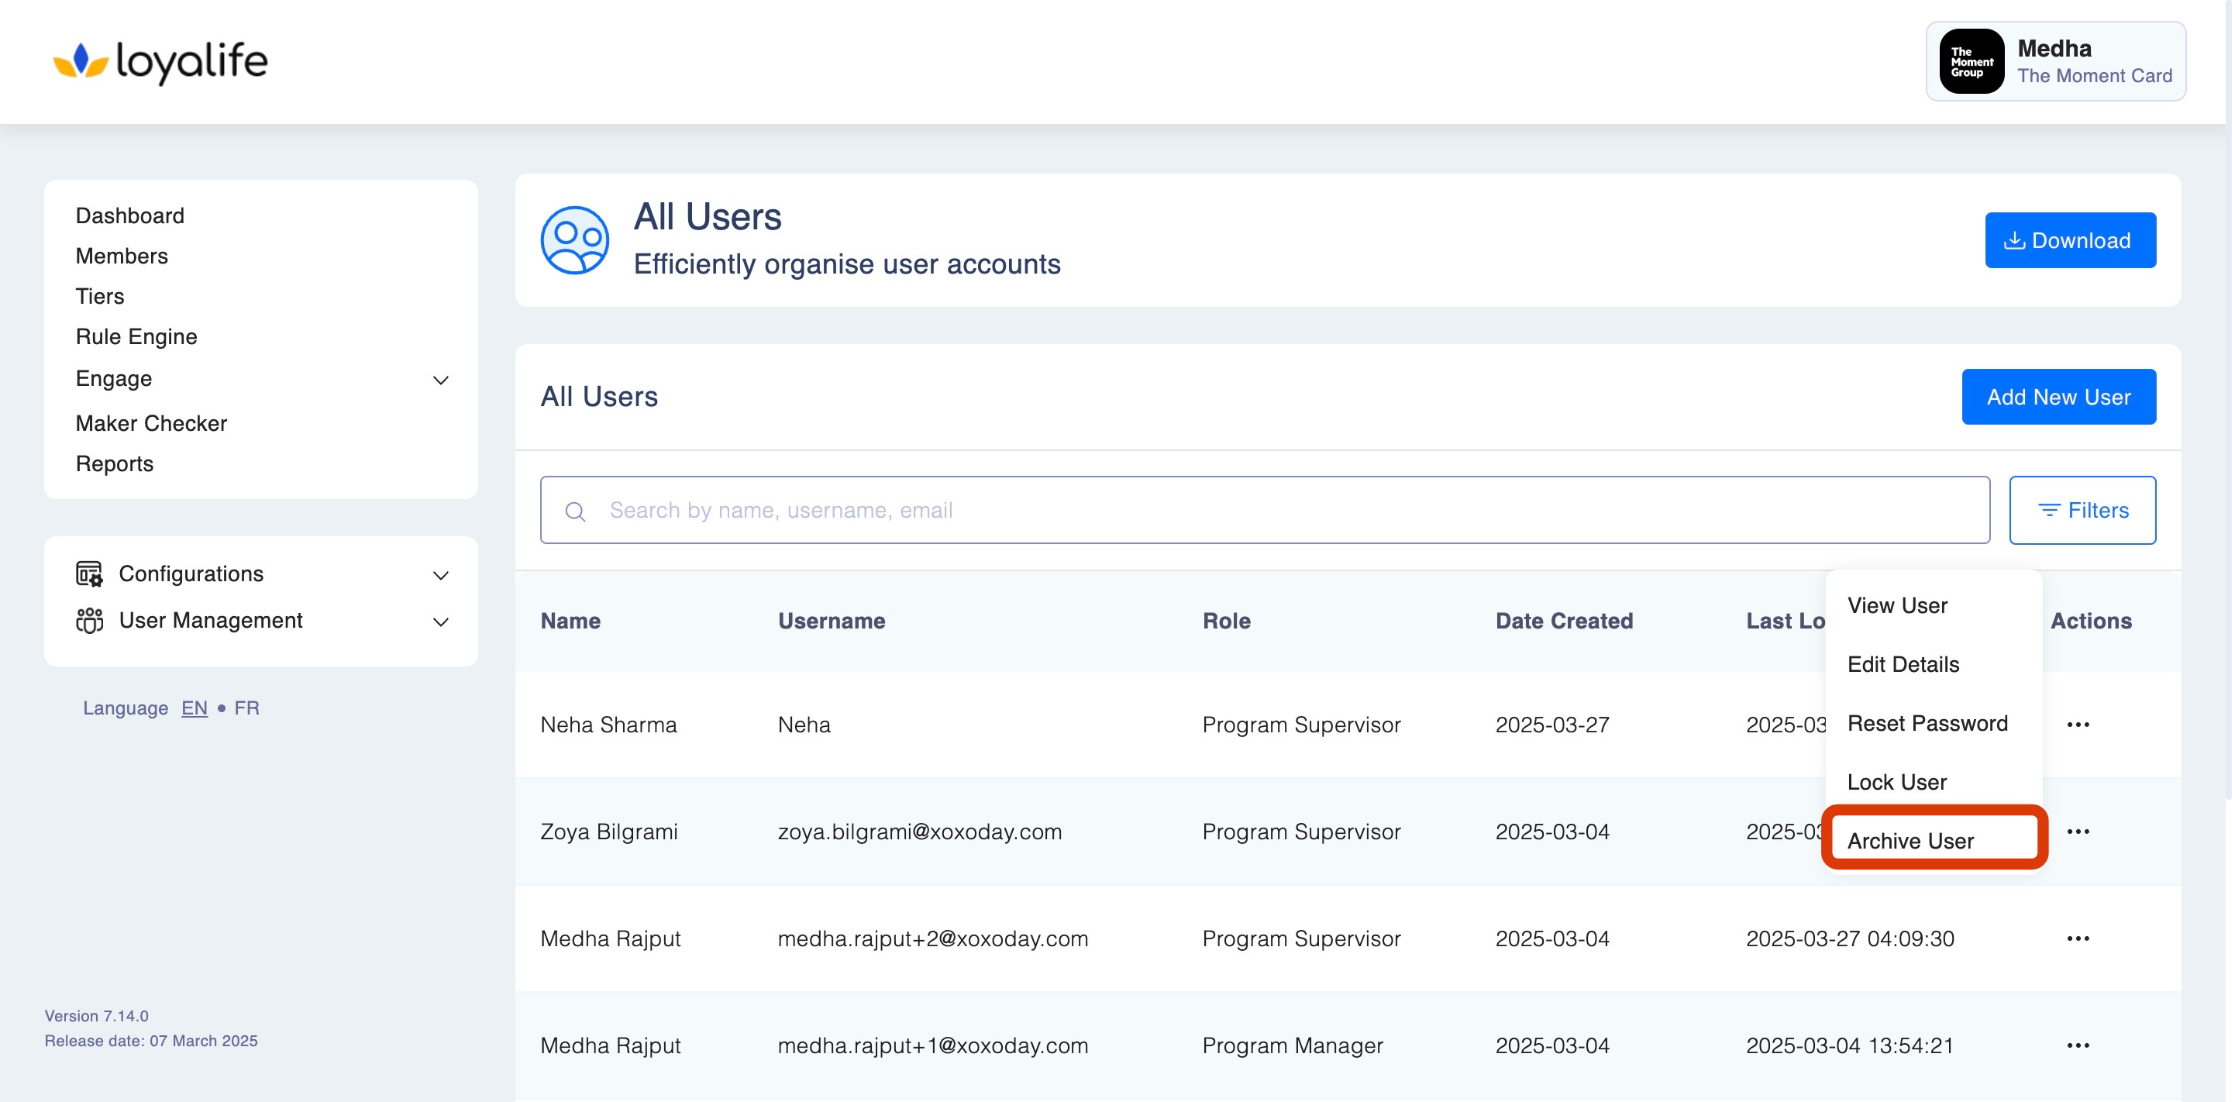Click the All Users header icon
This screenshot has height=1102, width=2232.
coord(575,240)
